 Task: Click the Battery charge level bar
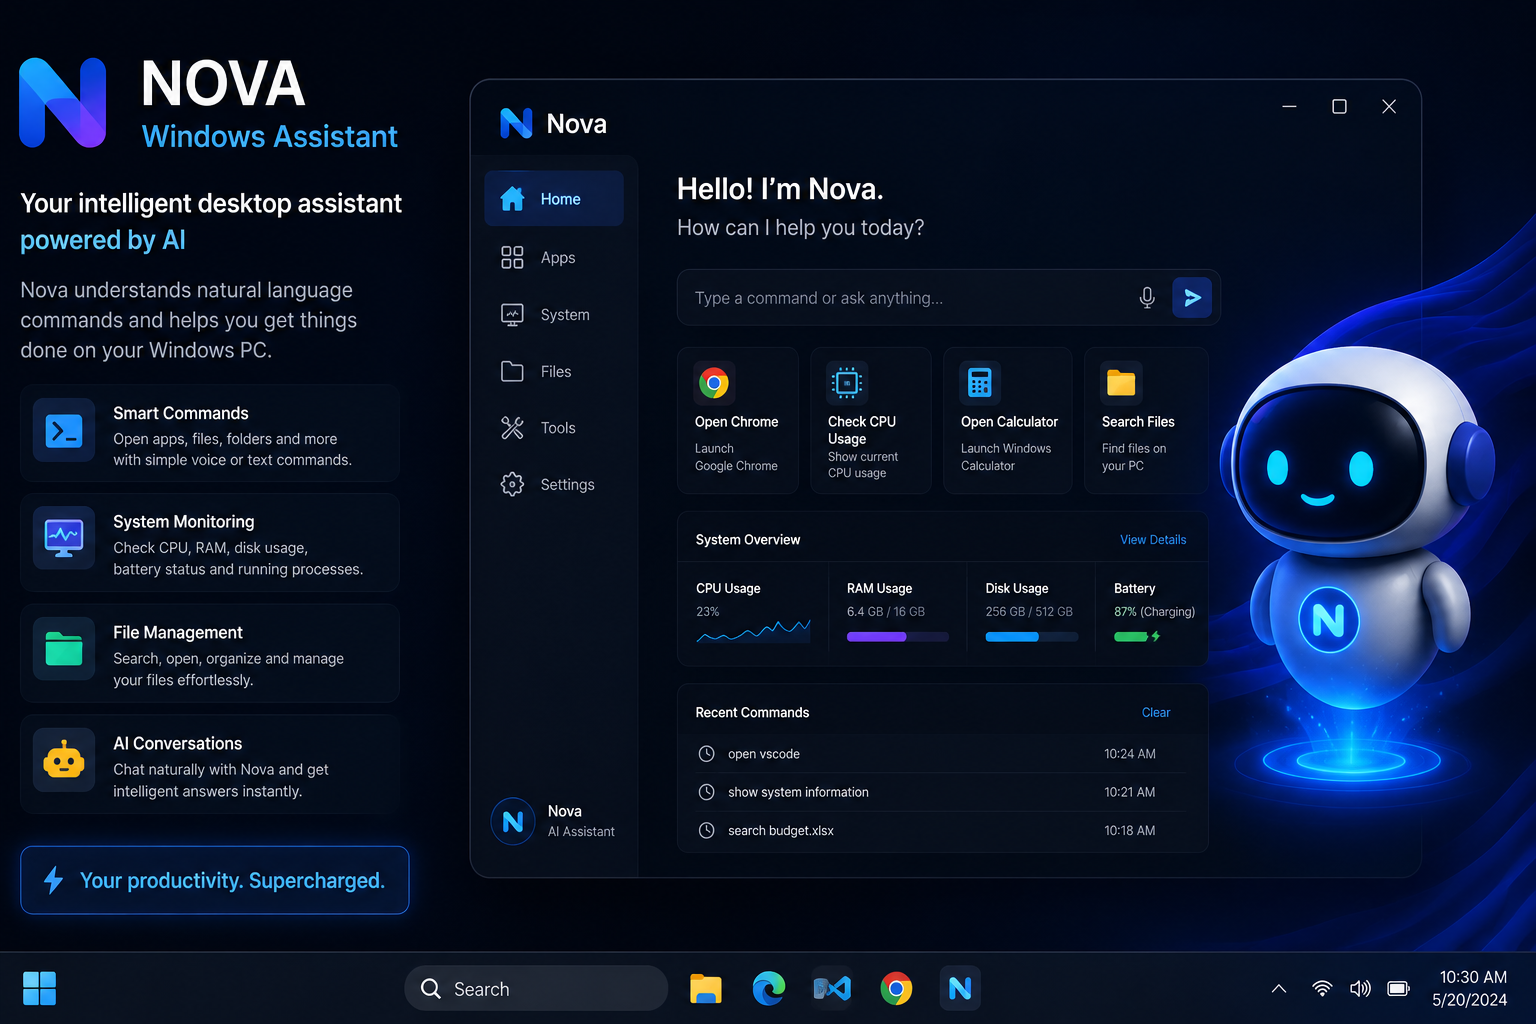click(x=1131, y=637)
